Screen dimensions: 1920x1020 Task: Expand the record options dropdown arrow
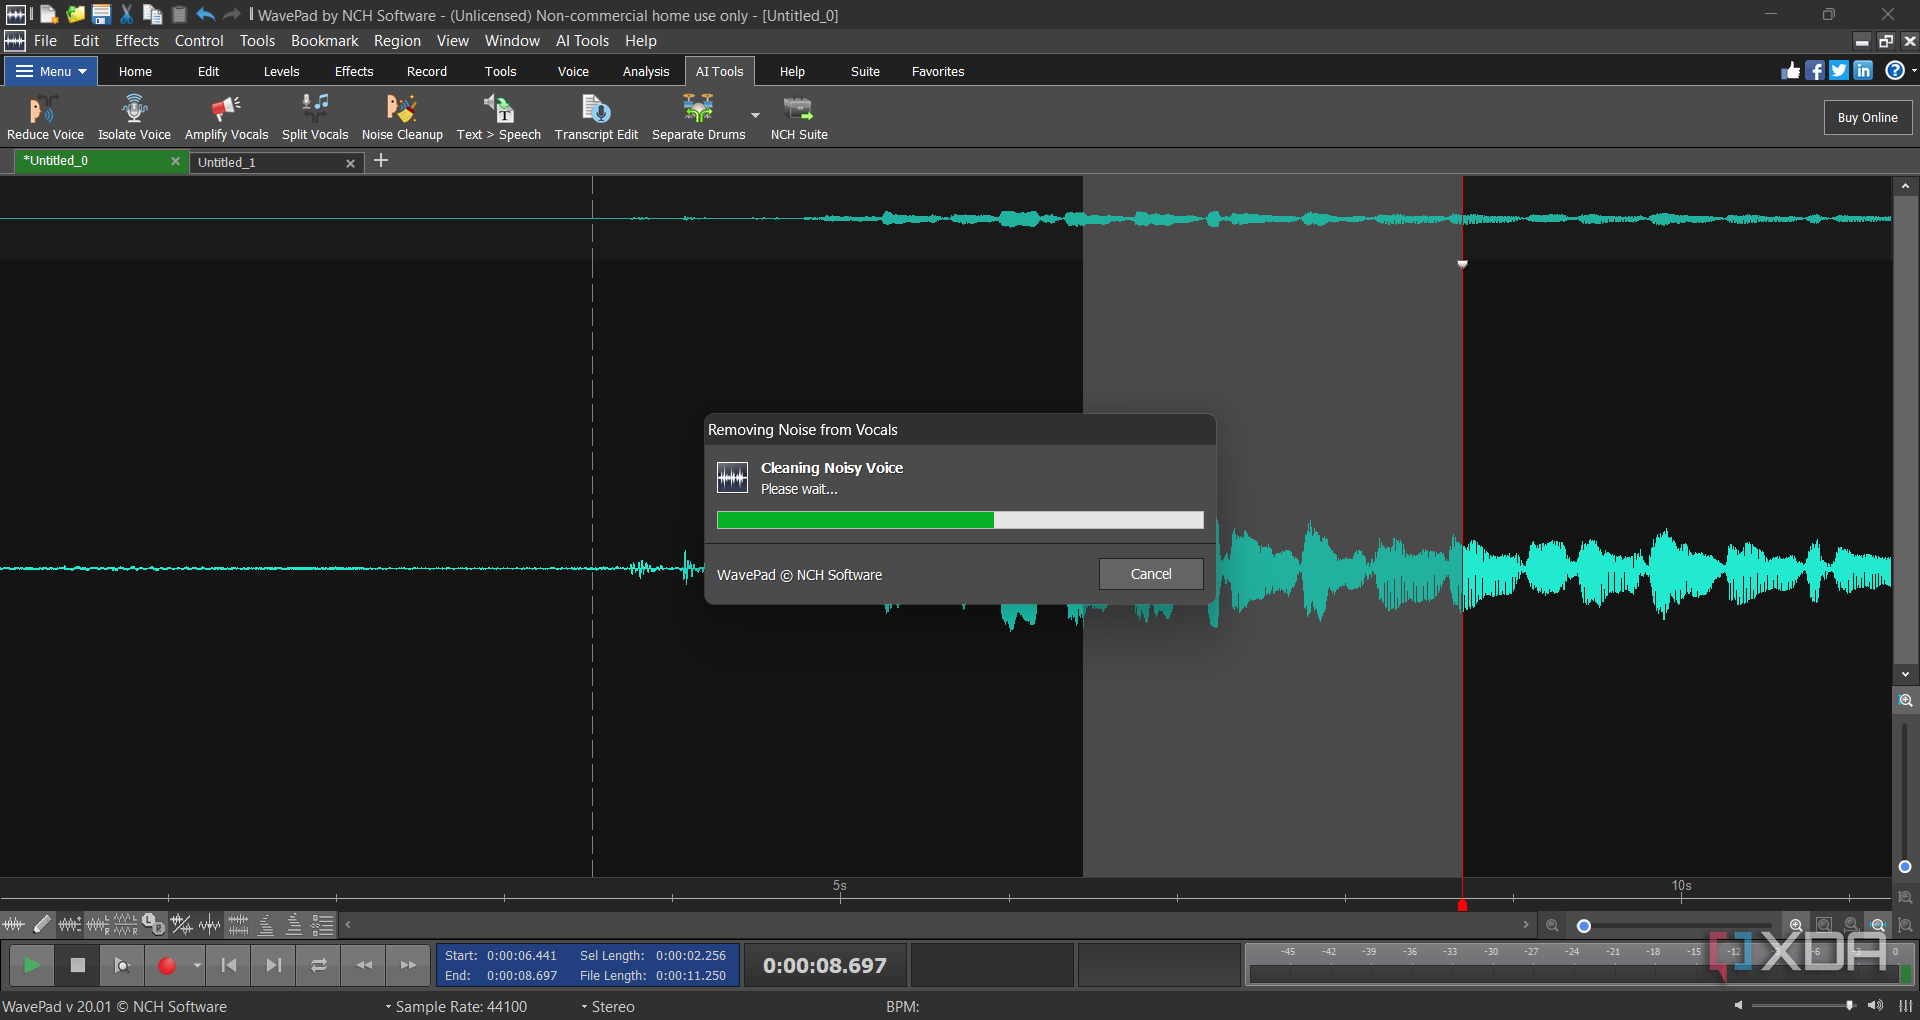click(197, 965)
